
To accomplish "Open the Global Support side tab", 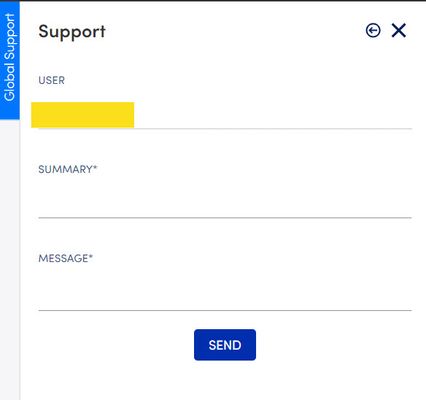I will (10, 60).
